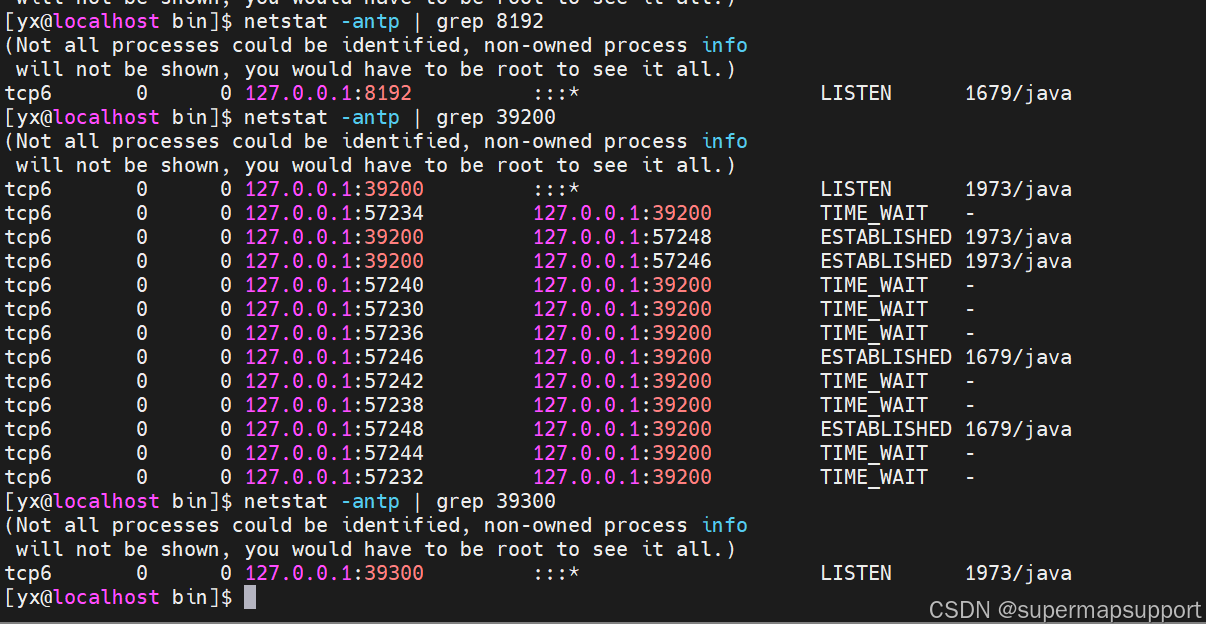Select local address 127.0.0.1:57244
1206x630 pixels.
click(x=334, y=453)
